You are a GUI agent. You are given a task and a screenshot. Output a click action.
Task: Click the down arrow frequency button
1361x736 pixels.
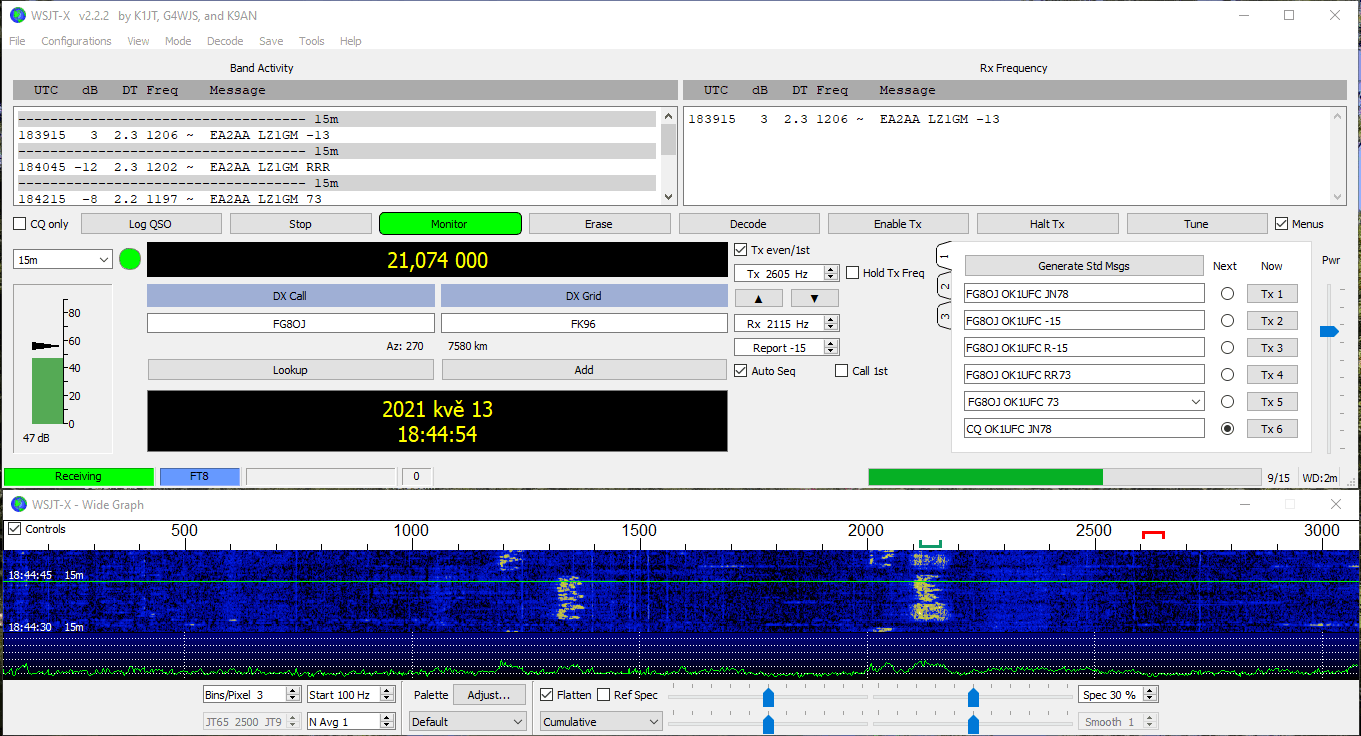click(814, 298)
